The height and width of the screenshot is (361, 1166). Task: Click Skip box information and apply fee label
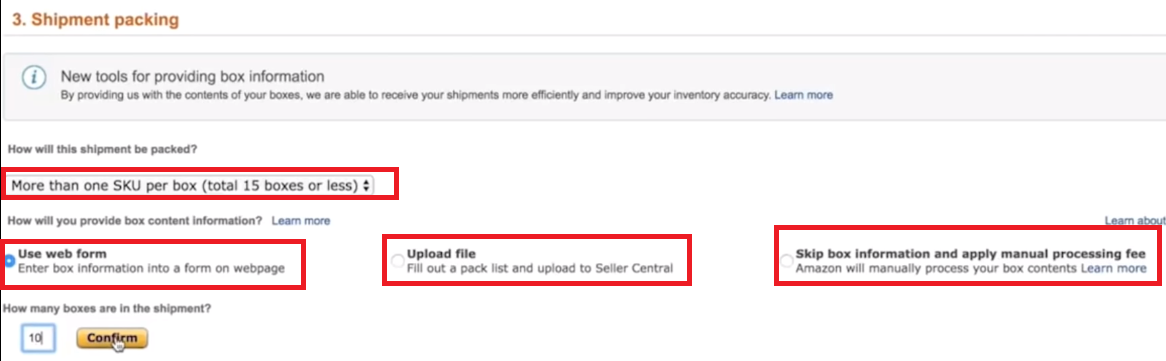point(968,254)
